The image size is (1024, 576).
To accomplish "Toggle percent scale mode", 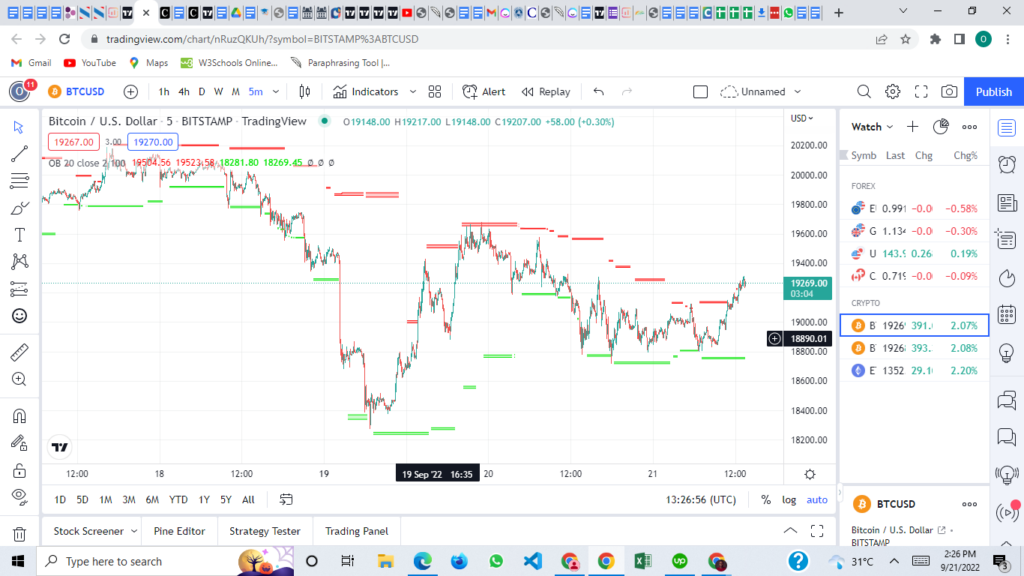I will [x=765, y=500].
